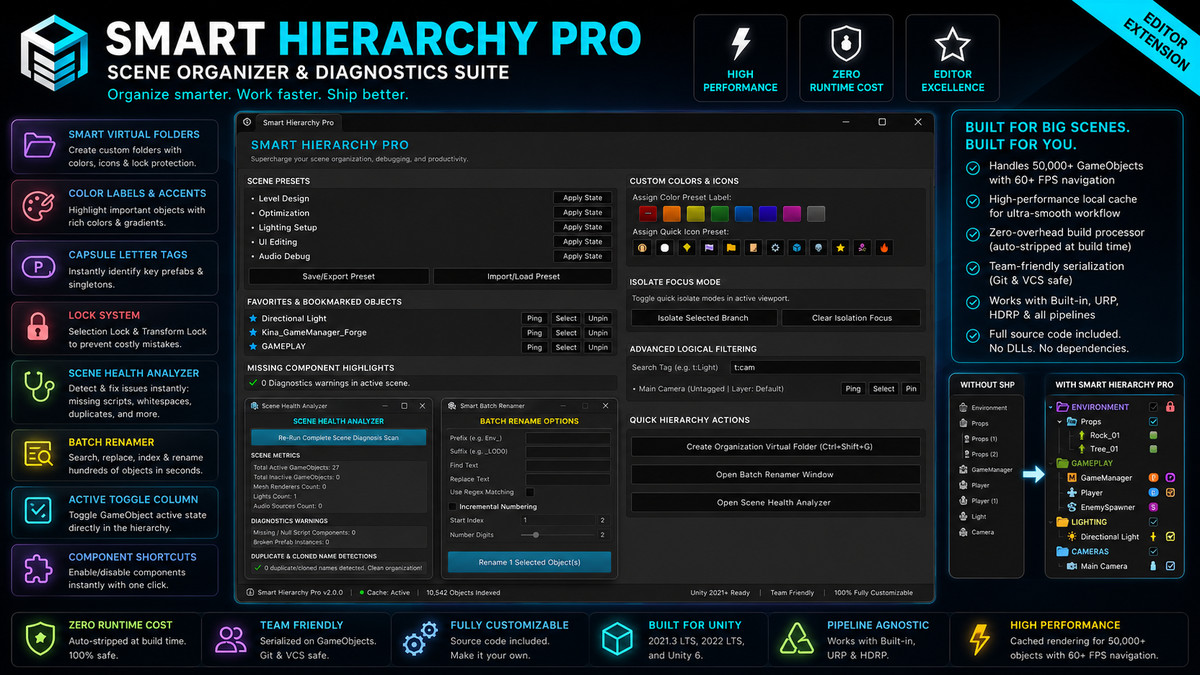Toggle the CAMERAS folder active checkbox
Screen dimensions: 1200x675
1153,551
